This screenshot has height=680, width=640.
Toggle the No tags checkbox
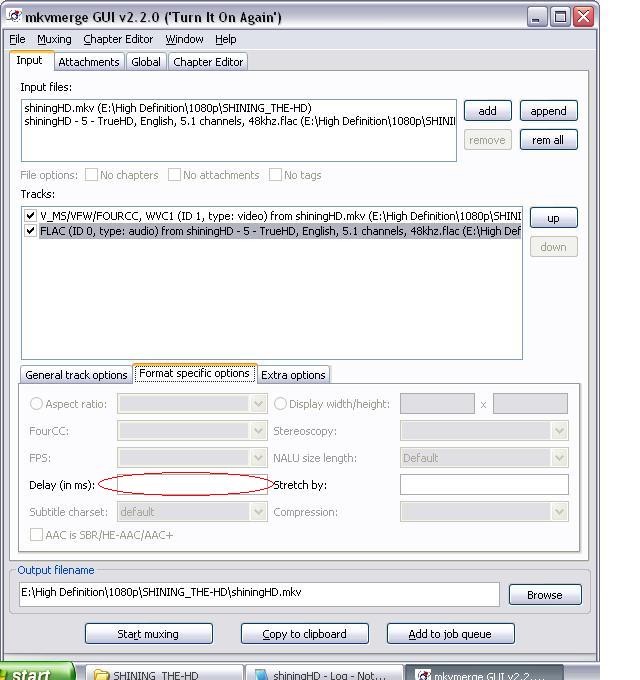275,175
